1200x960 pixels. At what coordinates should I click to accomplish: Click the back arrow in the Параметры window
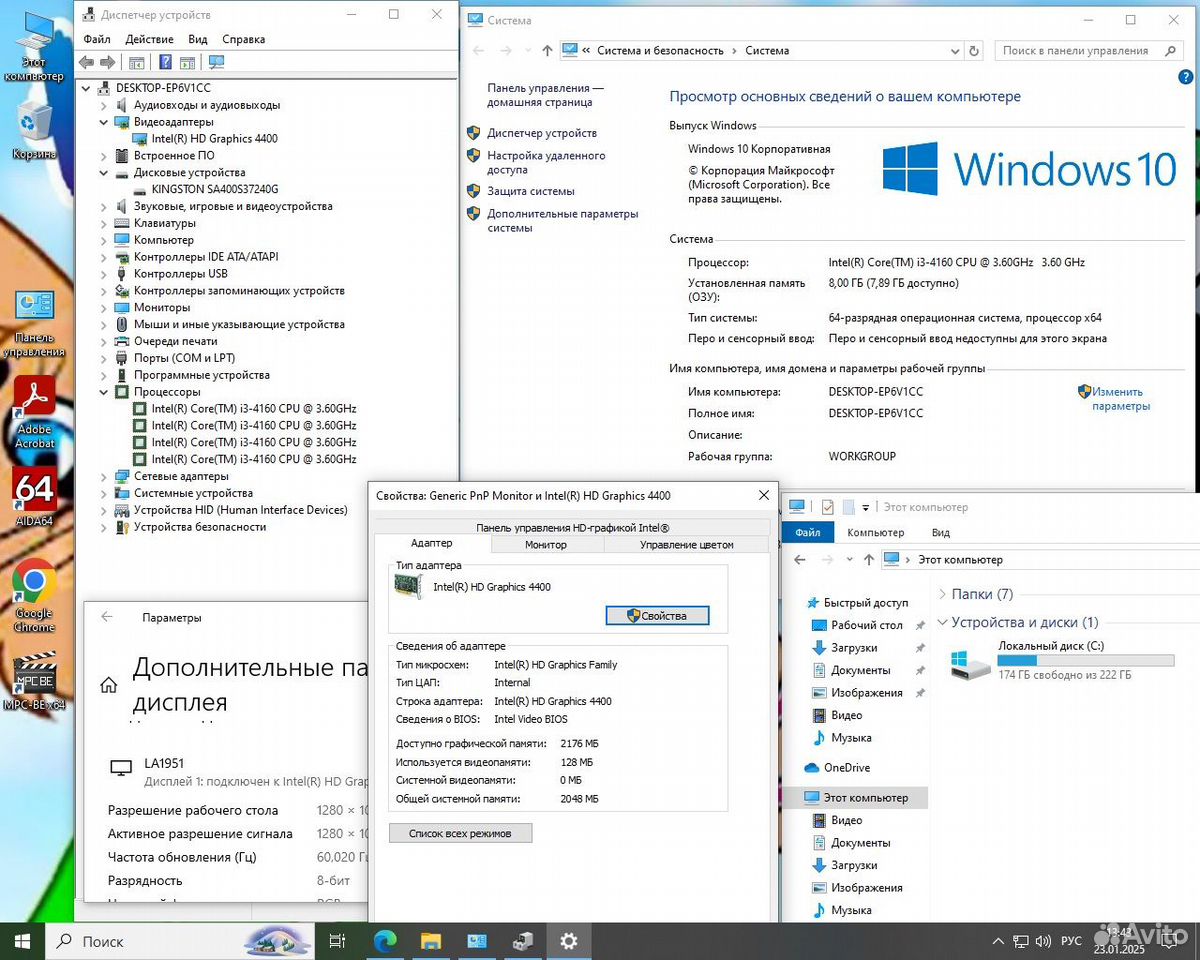pos(107,618)
